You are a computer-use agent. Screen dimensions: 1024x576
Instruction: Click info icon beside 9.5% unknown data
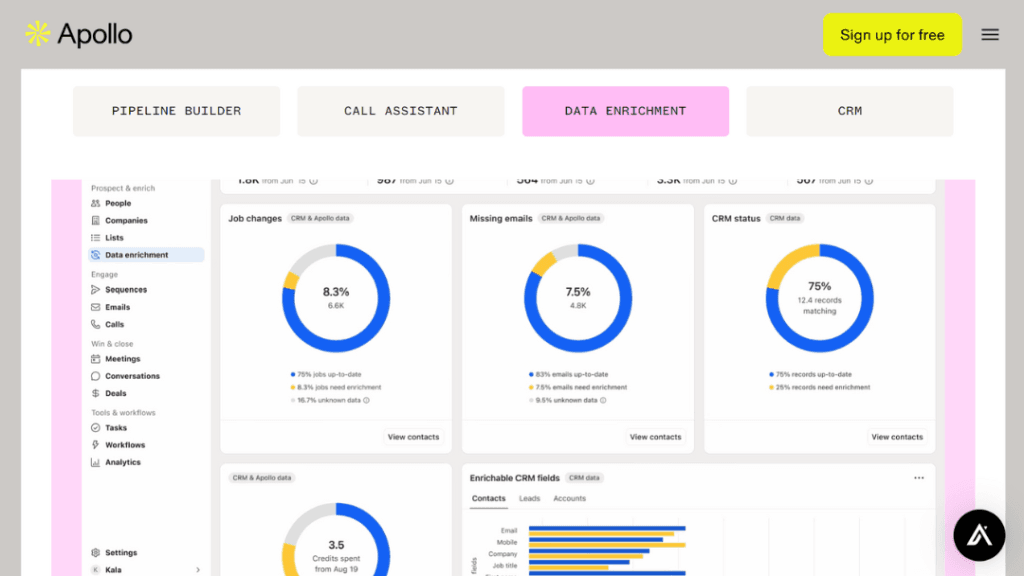603,400
